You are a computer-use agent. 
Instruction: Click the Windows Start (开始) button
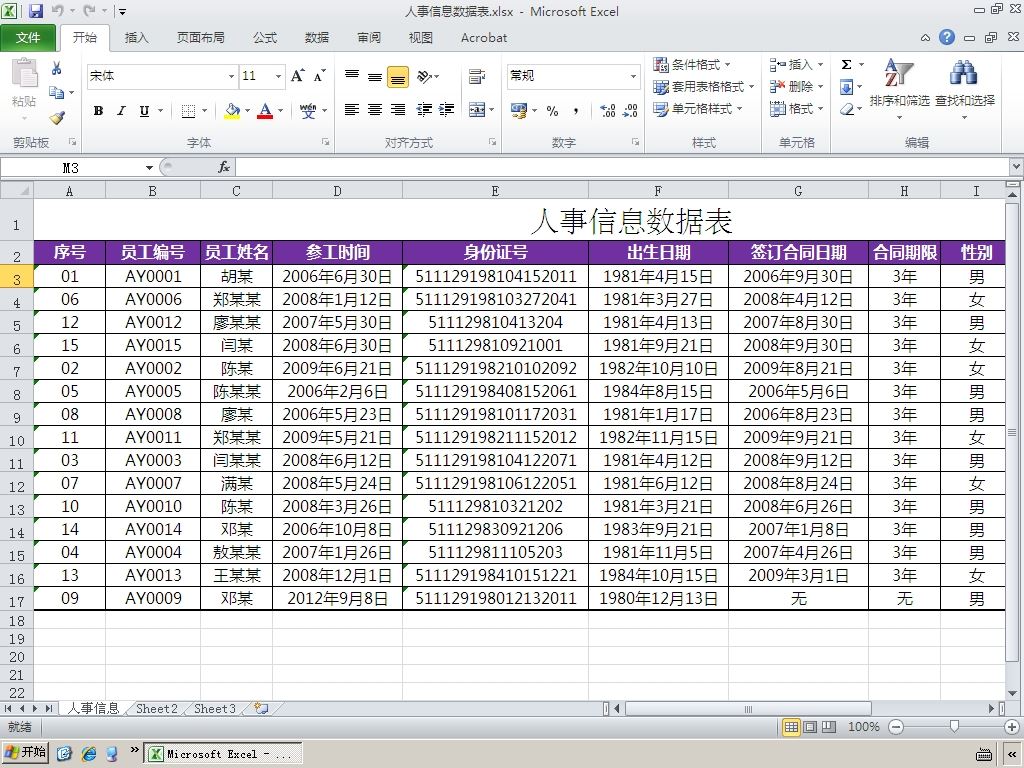coord(27,752)
